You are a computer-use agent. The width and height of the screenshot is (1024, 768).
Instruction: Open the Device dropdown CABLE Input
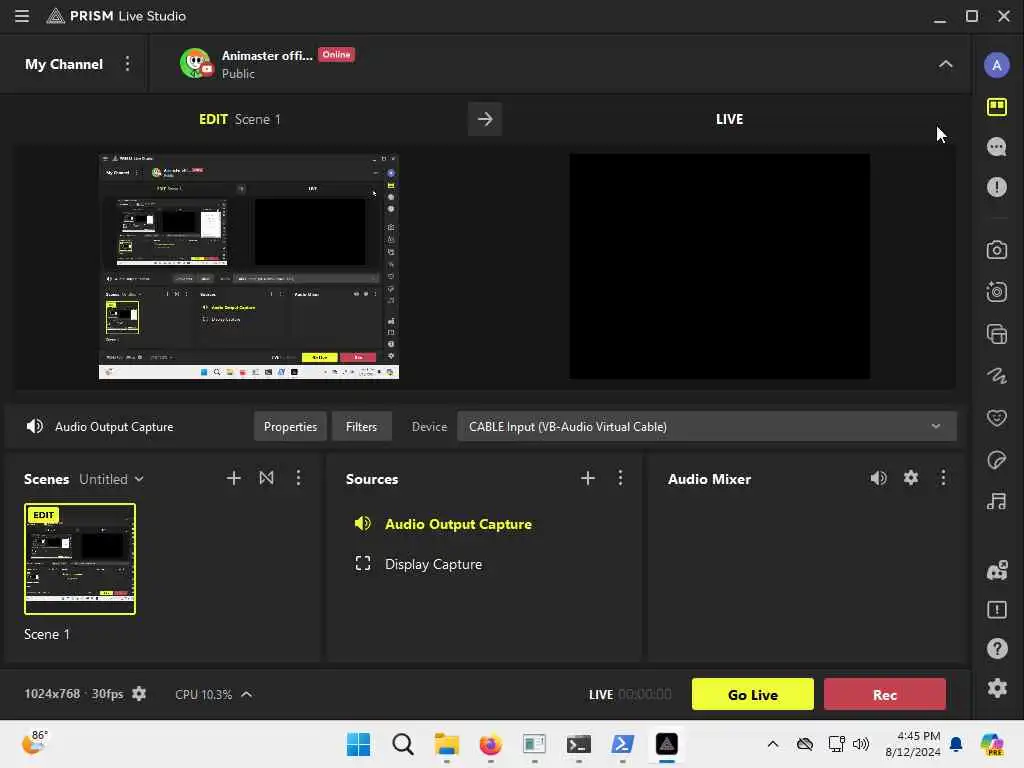pos(707,426)
